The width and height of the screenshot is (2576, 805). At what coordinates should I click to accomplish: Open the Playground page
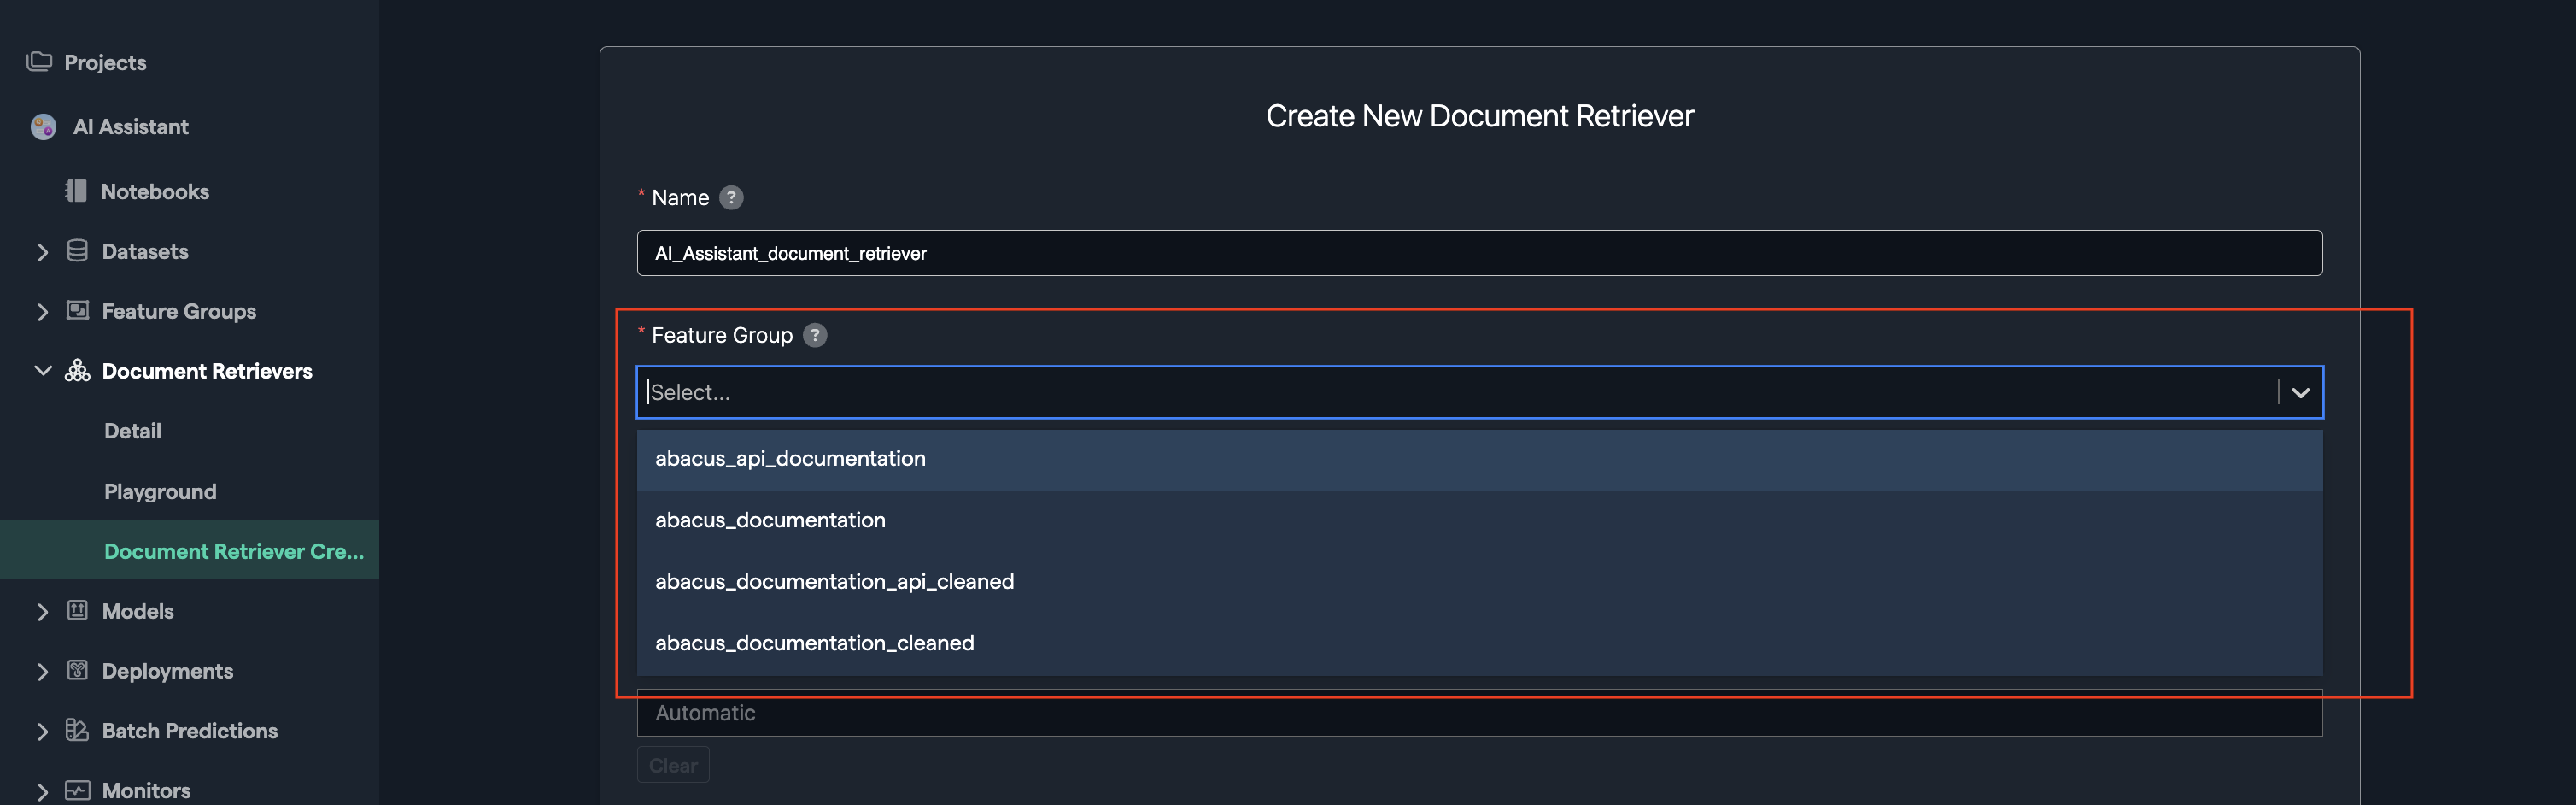click(160, 492)
